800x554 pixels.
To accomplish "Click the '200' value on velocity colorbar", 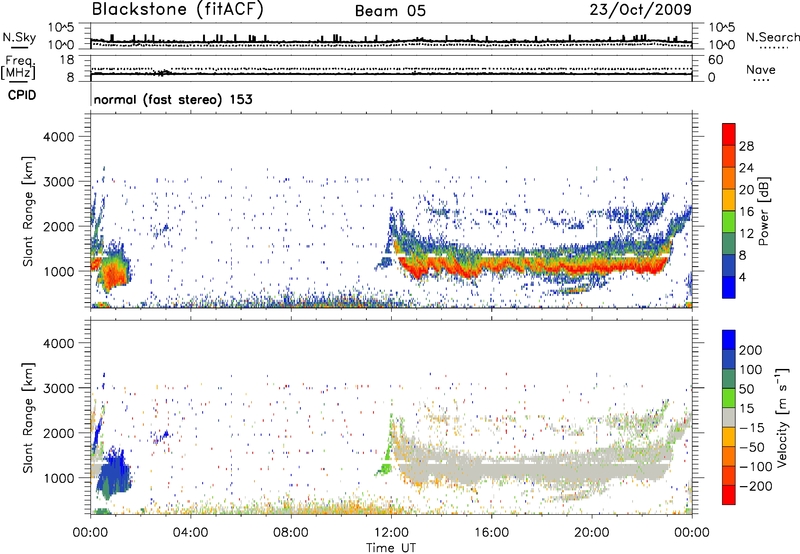I will tap(751, 350).
